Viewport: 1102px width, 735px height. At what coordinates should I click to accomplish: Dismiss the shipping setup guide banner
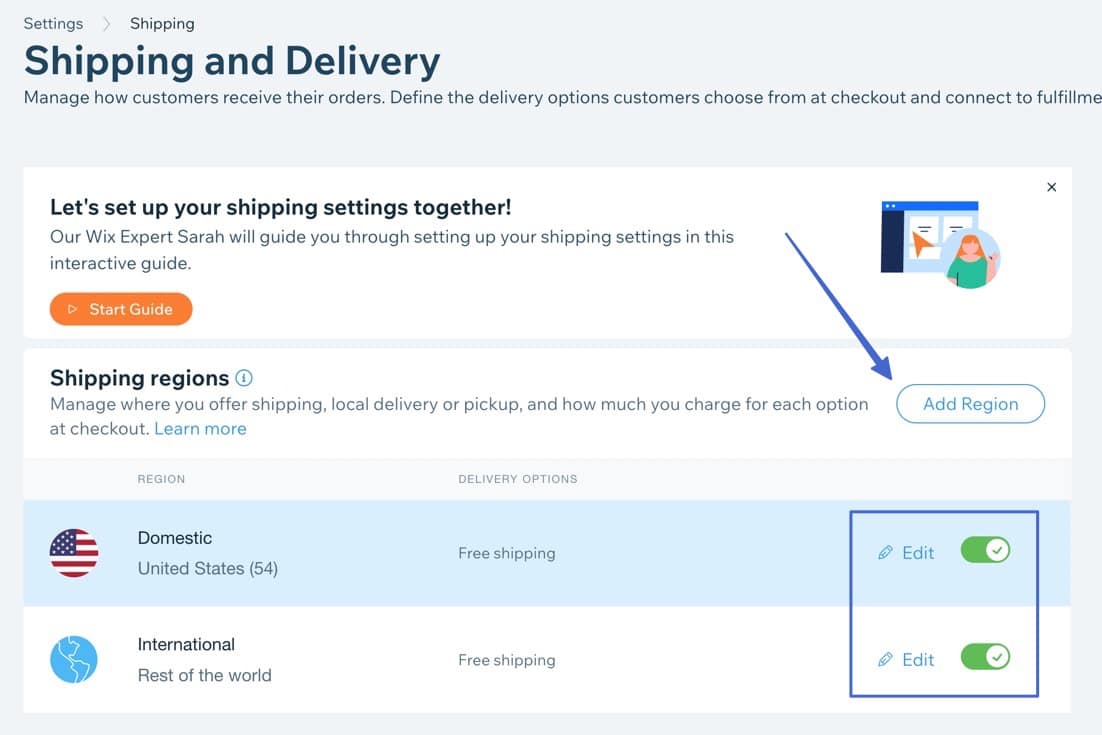pos(1051,187)
